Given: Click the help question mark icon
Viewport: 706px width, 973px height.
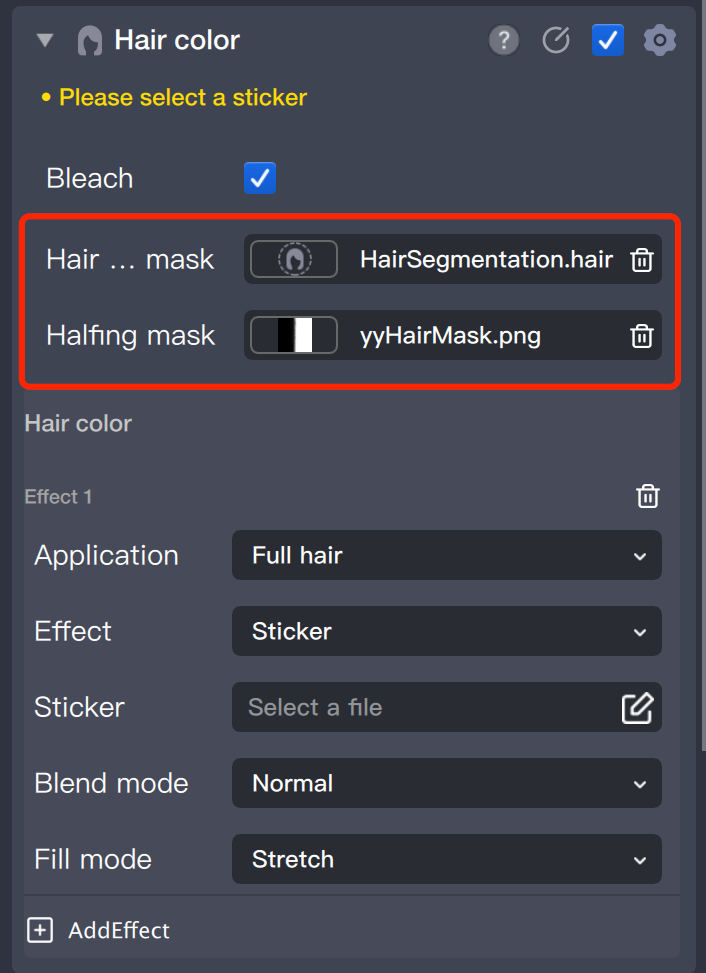Looking at the screenshot, I should coord(504,40).
